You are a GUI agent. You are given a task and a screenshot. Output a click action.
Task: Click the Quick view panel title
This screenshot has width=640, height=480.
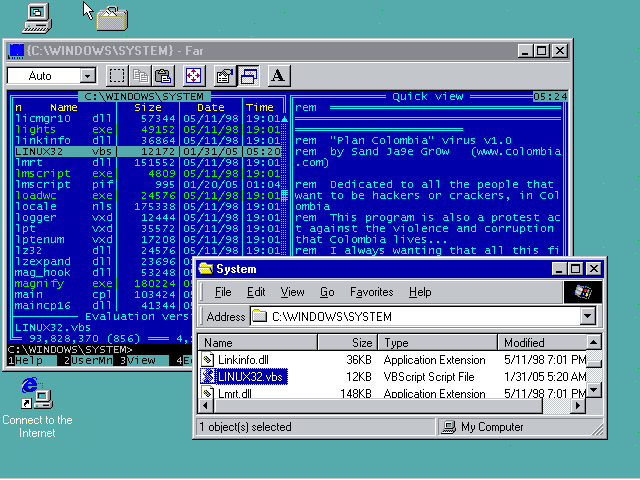click(428, 97)
